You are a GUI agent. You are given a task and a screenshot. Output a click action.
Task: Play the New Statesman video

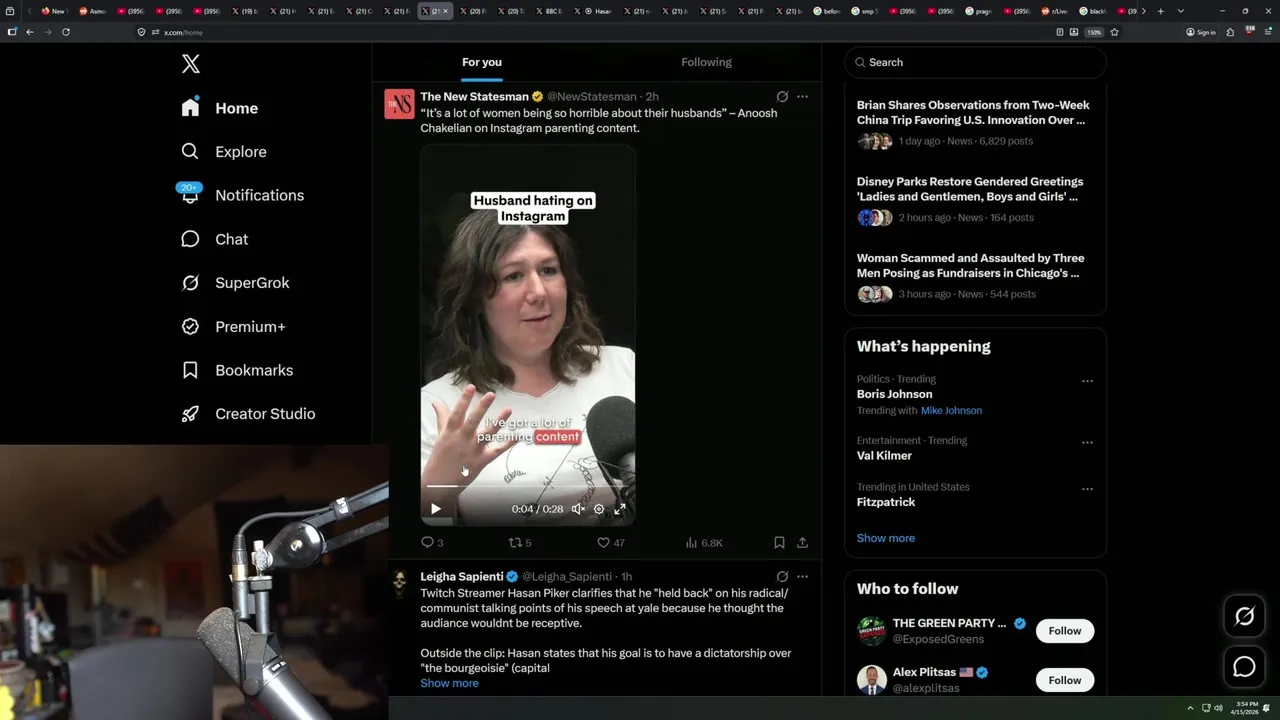(436, 509)
